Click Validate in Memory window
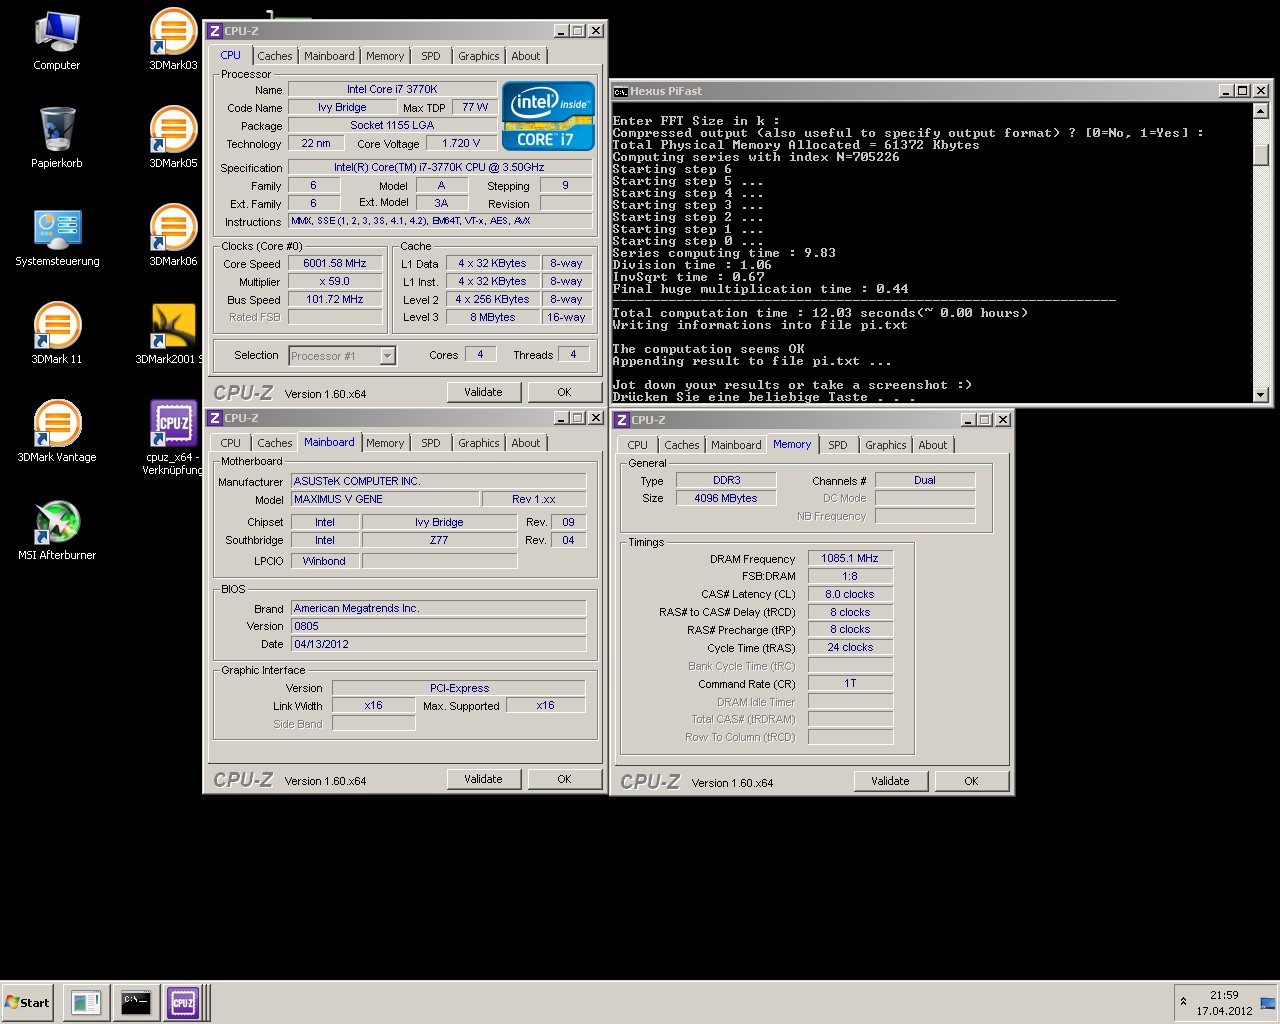1280x1024 pixels. pyautogui.click(x=890, y=781)
